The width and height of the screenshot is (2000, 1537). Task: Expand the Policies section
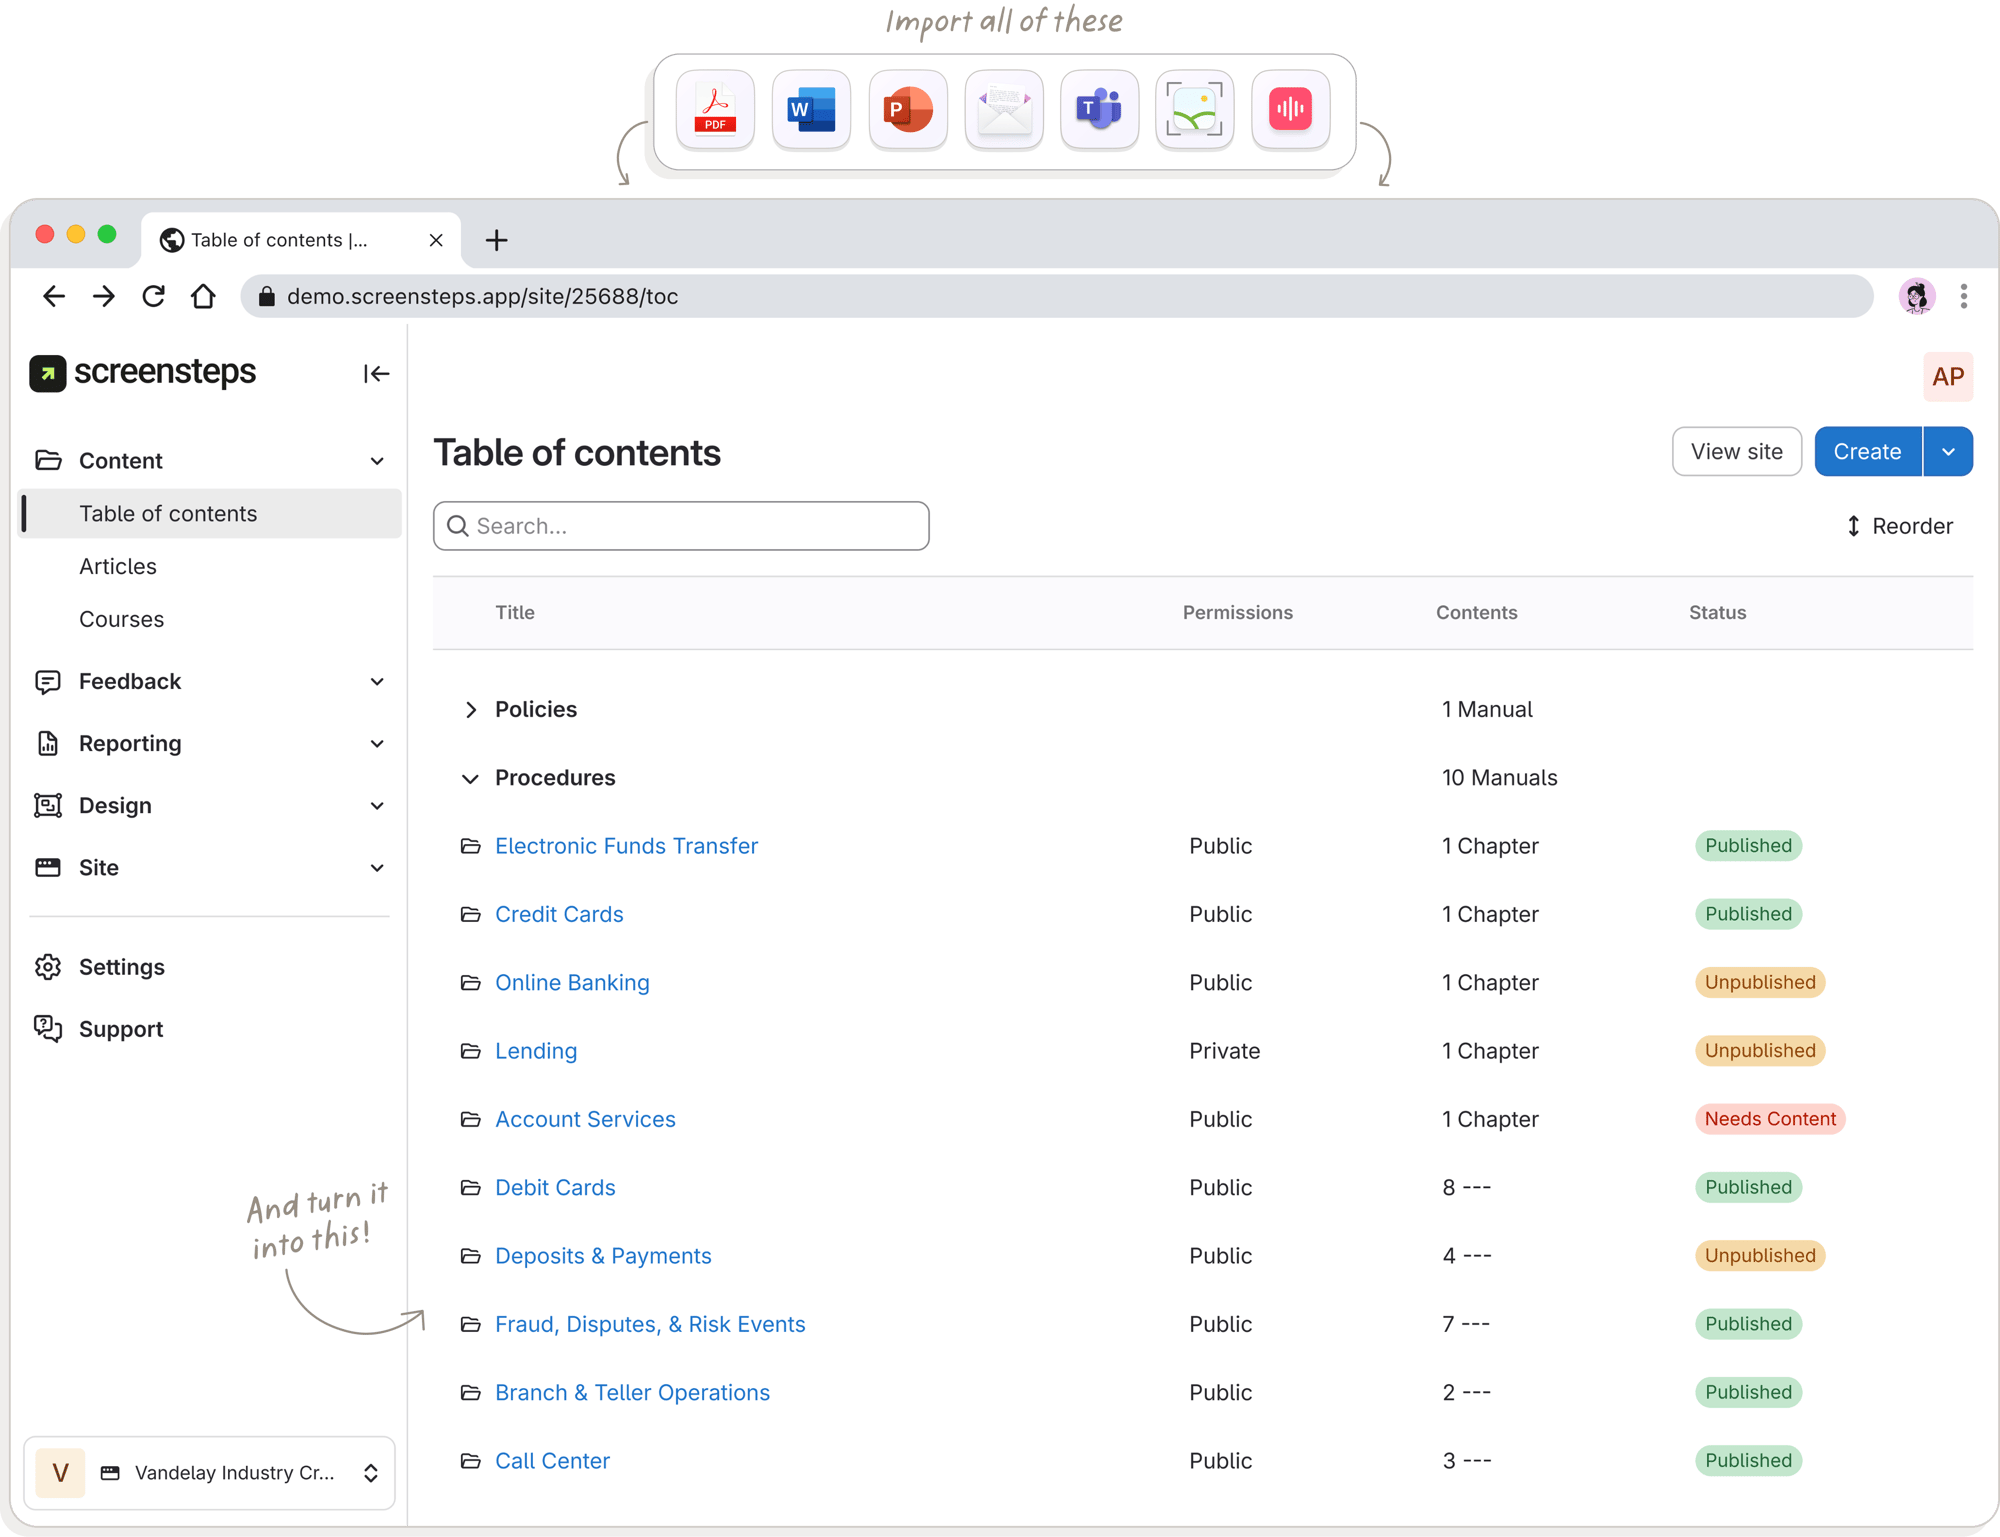(471, 709)
